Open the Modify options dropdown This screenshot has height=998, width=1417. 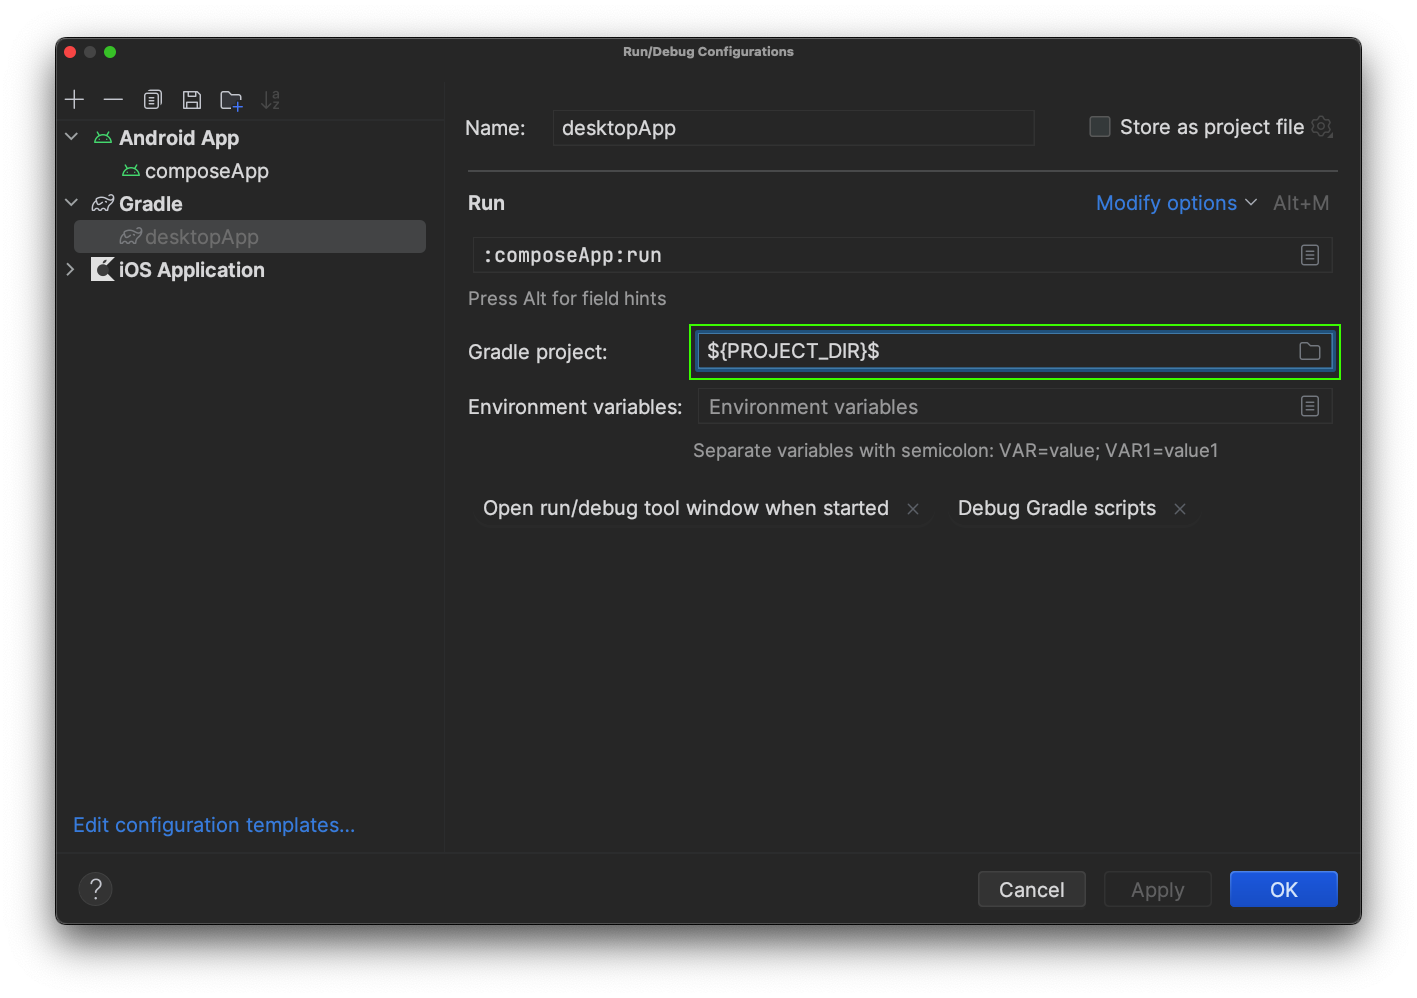click(1176, 203)
